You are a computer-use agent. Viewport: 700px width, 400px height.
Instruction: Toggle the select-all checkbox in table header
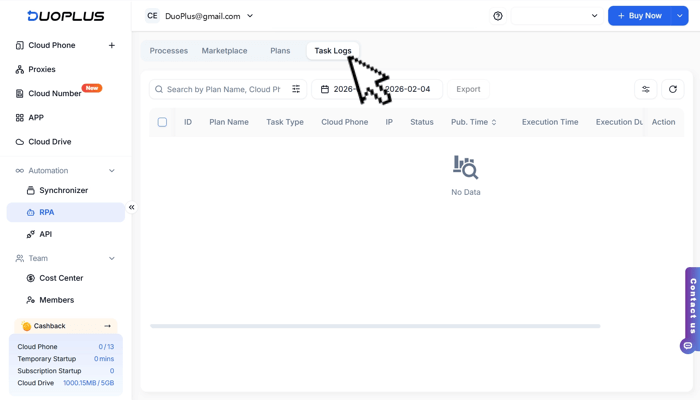(x=162, y=122)
